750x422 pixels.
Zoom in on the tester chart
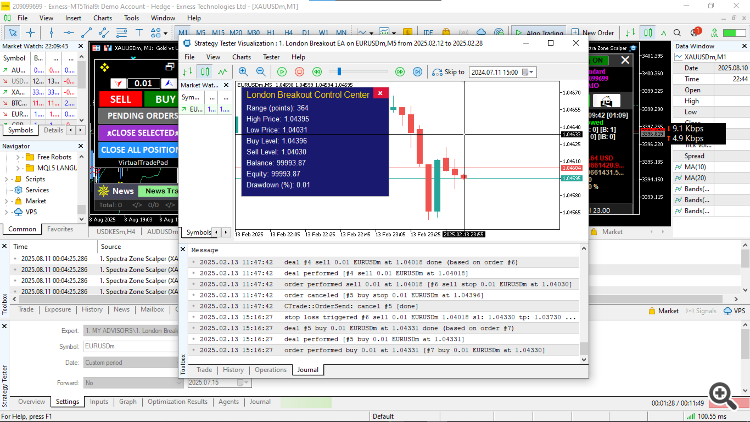click(x=243, y=72)
